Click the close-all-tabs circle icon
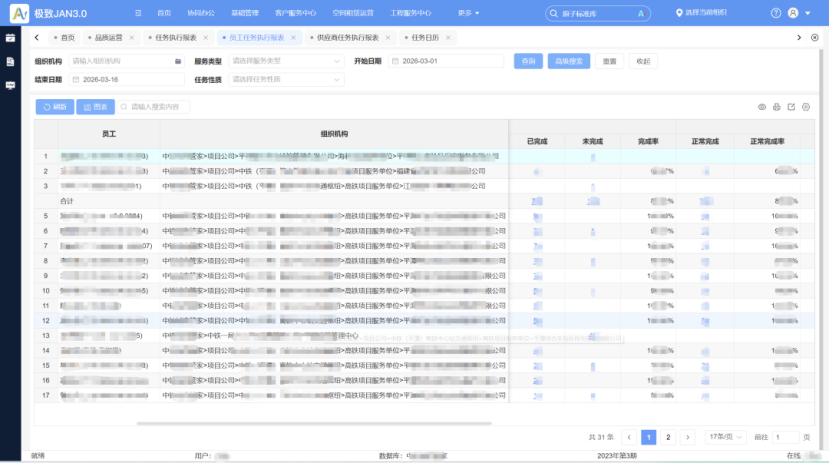Viewport: 830px width, 464px height. (815, 38)
